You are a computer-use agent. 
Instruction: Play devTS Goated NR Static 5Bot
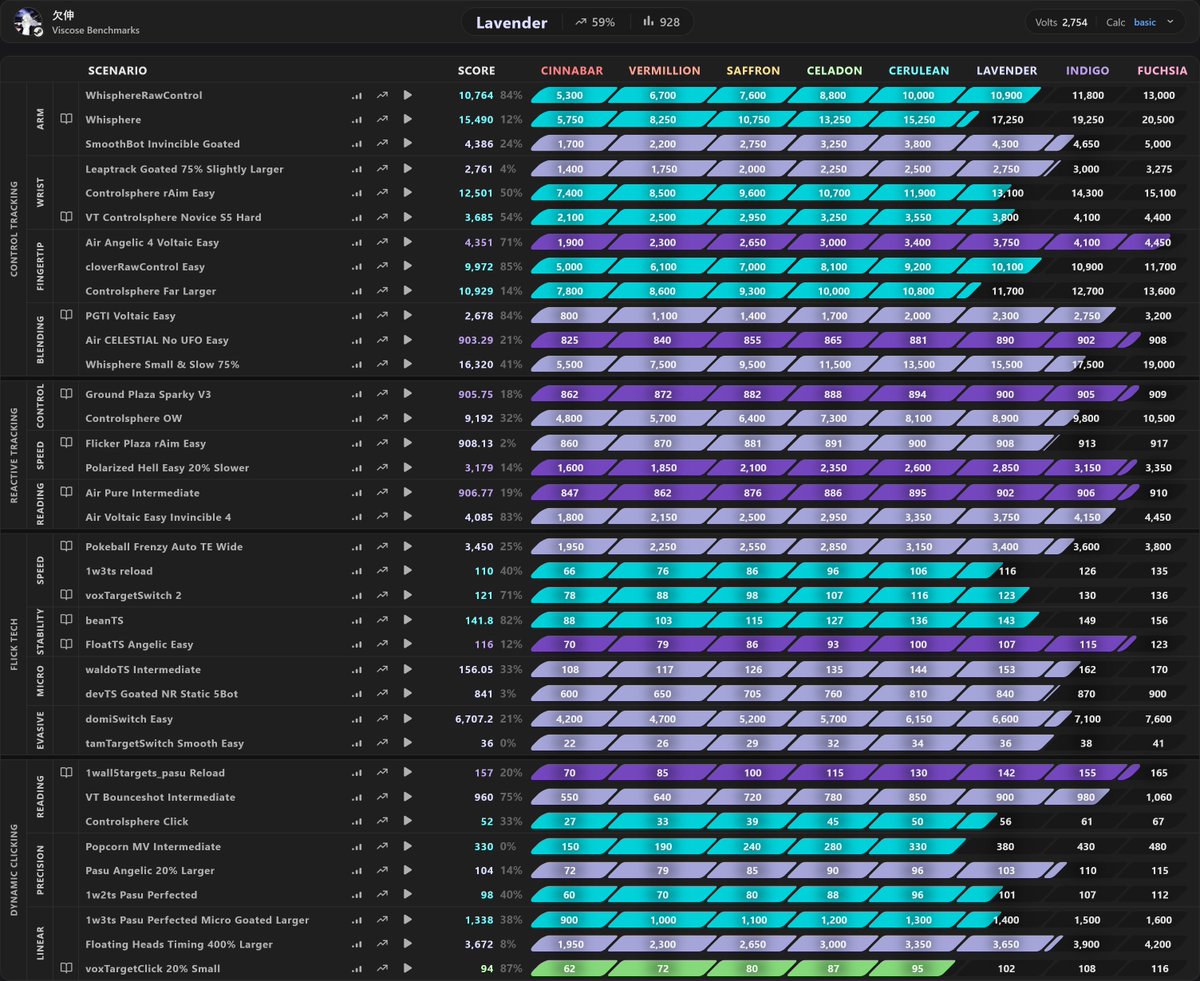coord(407,694)
